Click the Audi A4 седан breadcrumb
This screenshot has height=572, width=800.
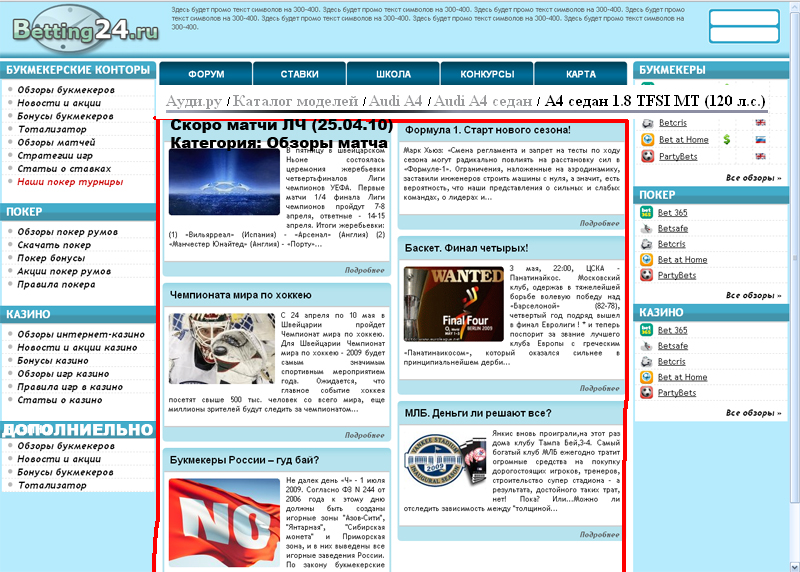483,101
